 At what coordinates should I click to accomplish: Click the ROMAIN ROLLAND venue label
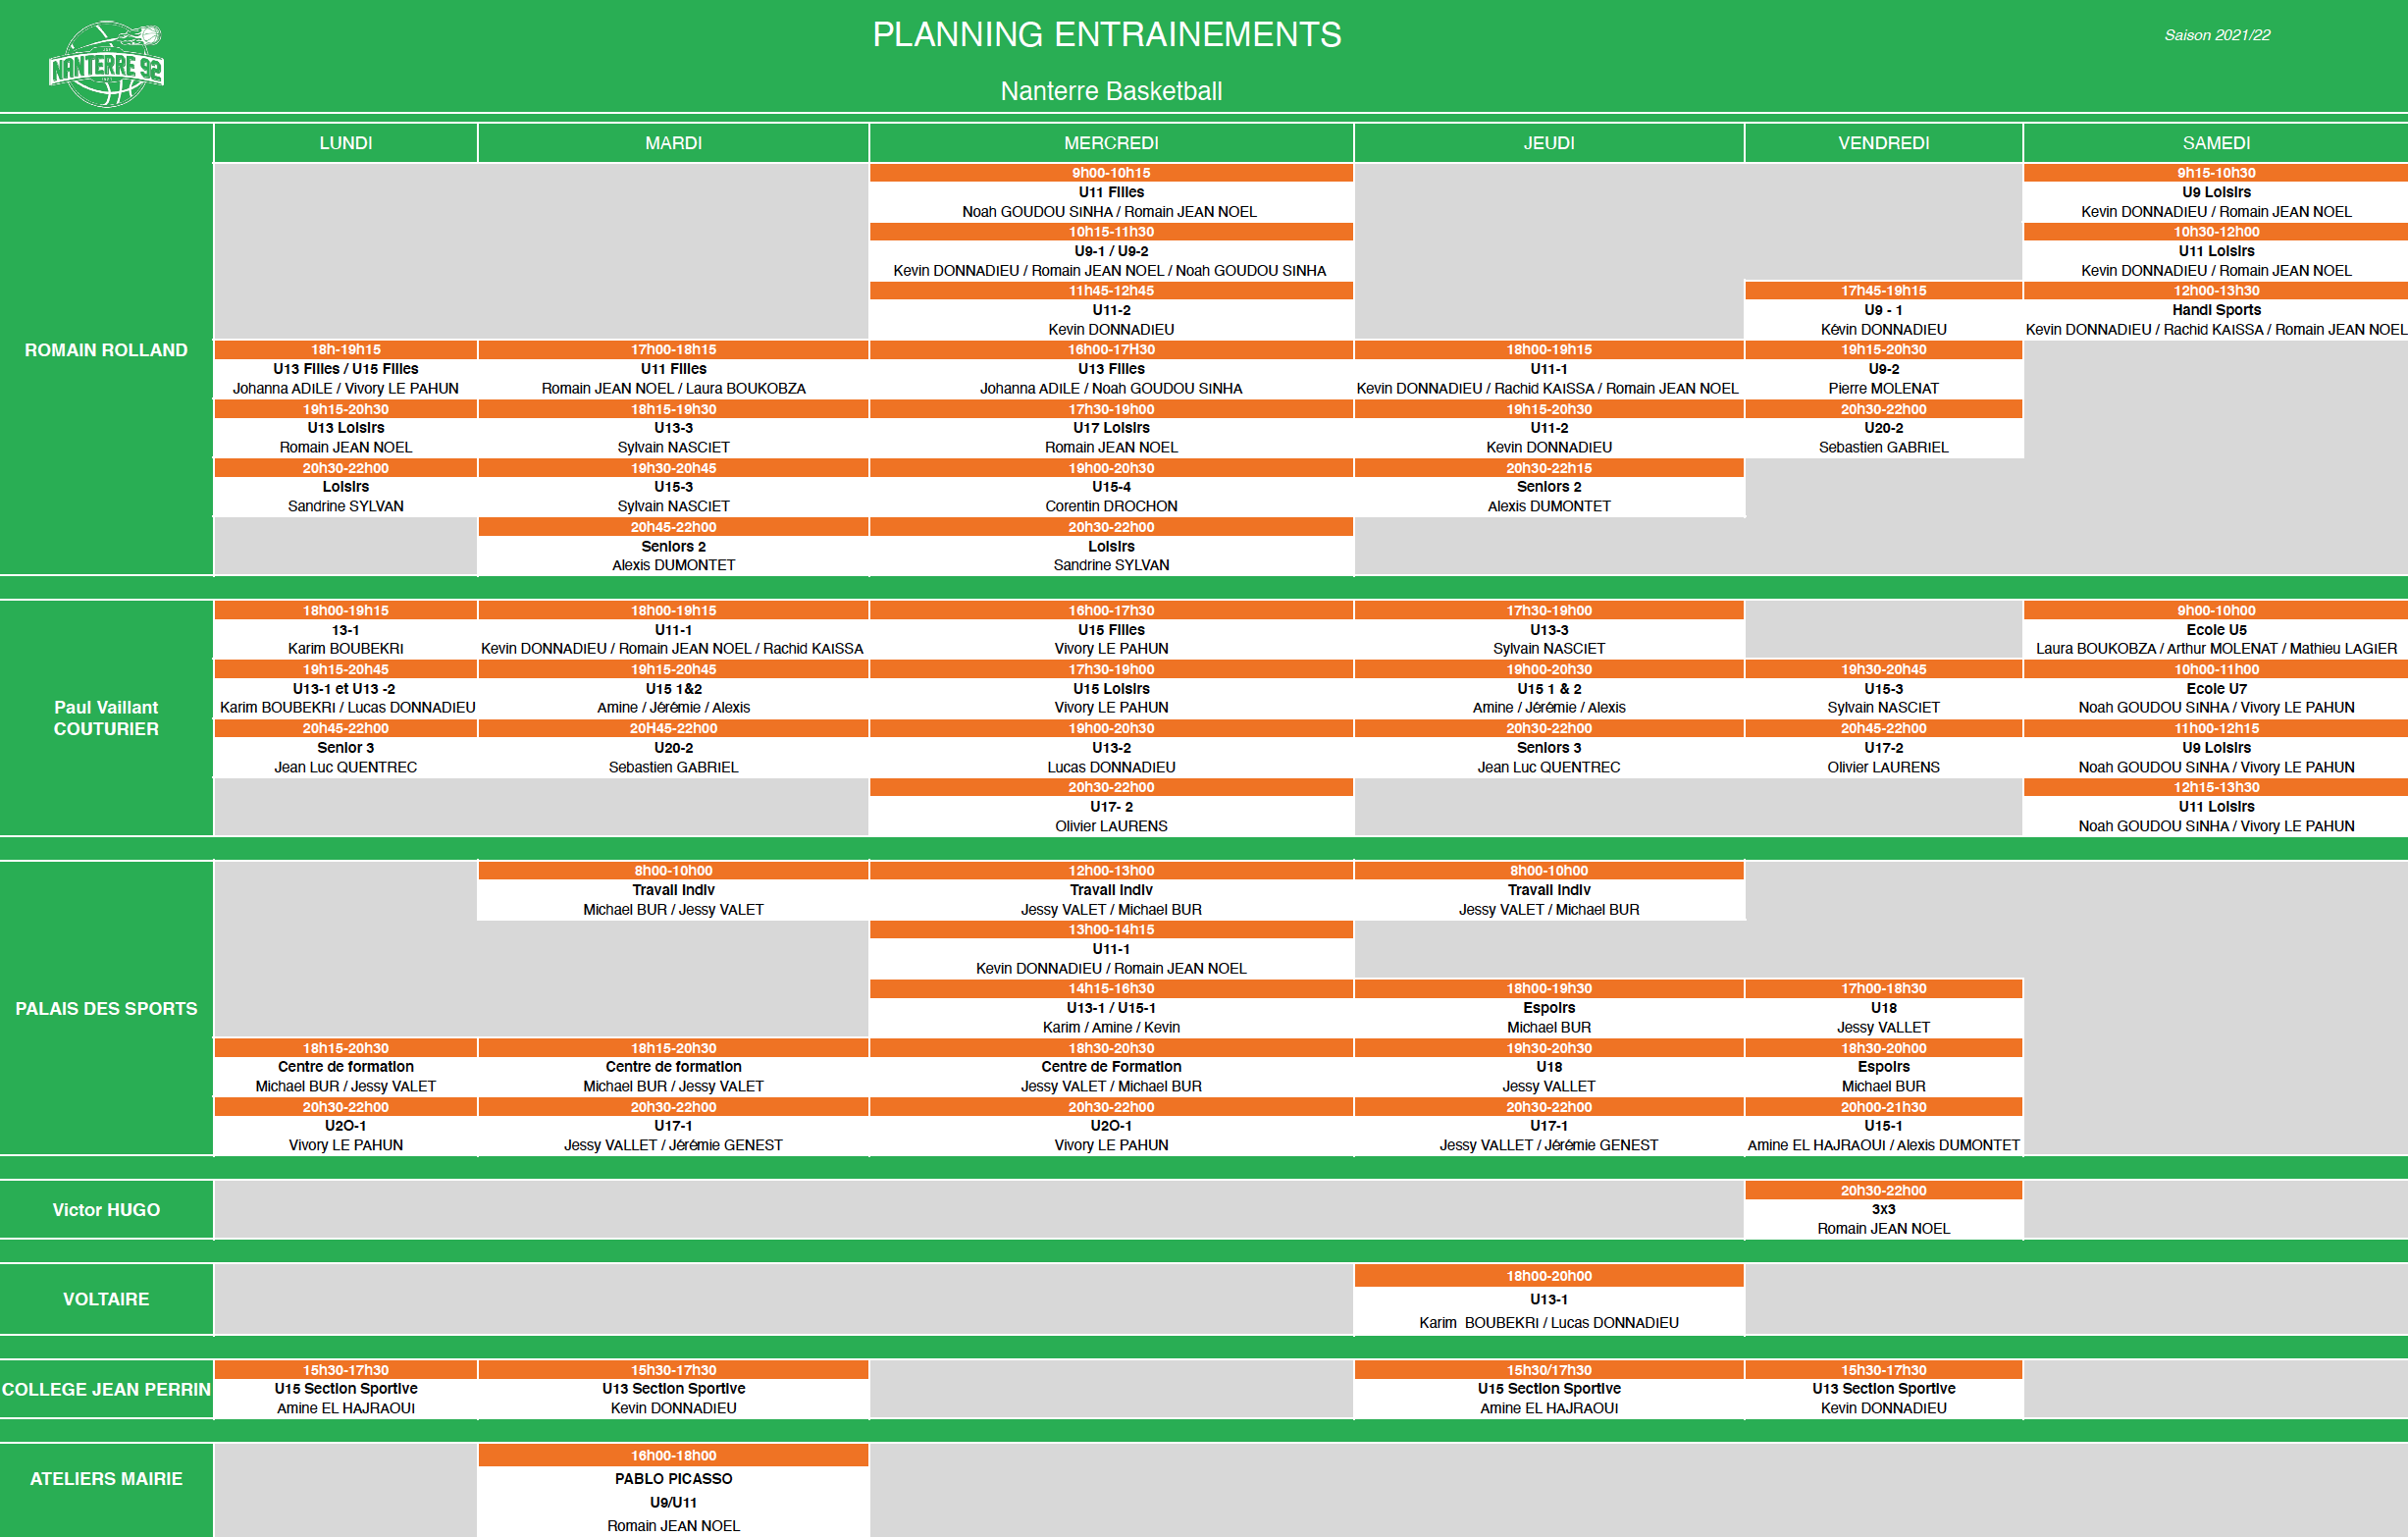tap(106, 350)
